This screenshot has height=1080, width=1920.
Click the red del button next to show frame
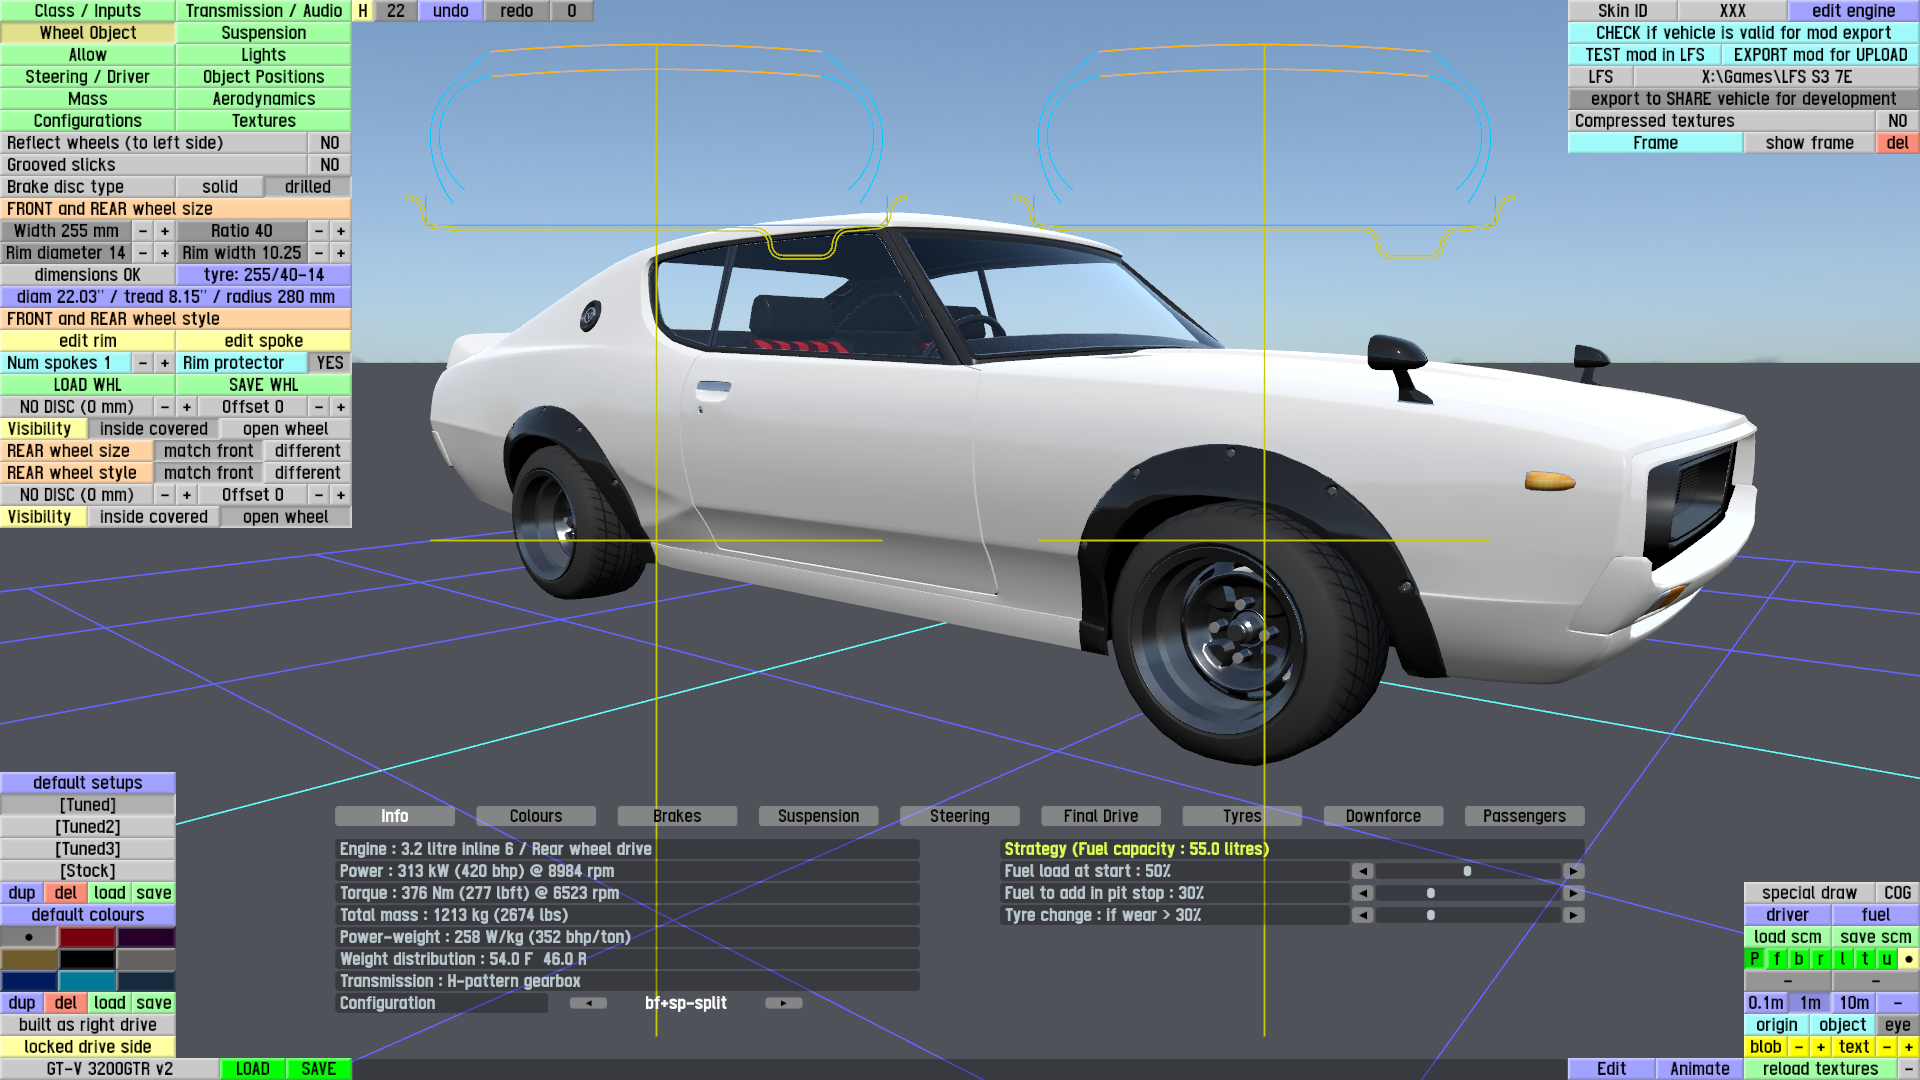(1897, 143)
